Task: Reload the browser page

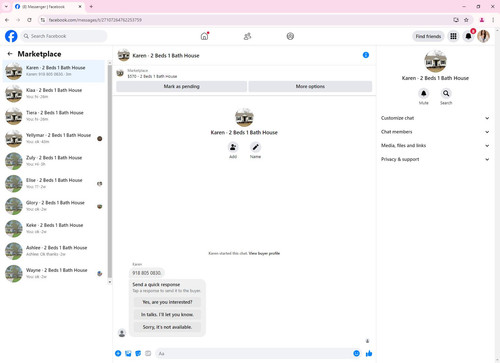Action: click(29, 20)
